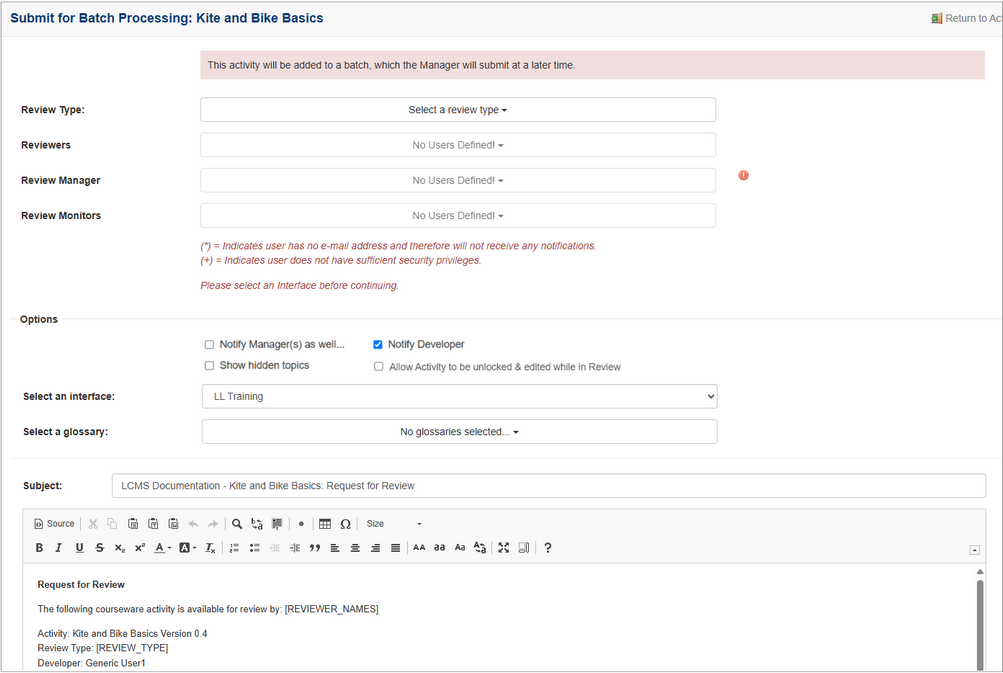Screen dimensions: 1003x673
Task: Check Show hidden topics
Action: tap(210, 366)
